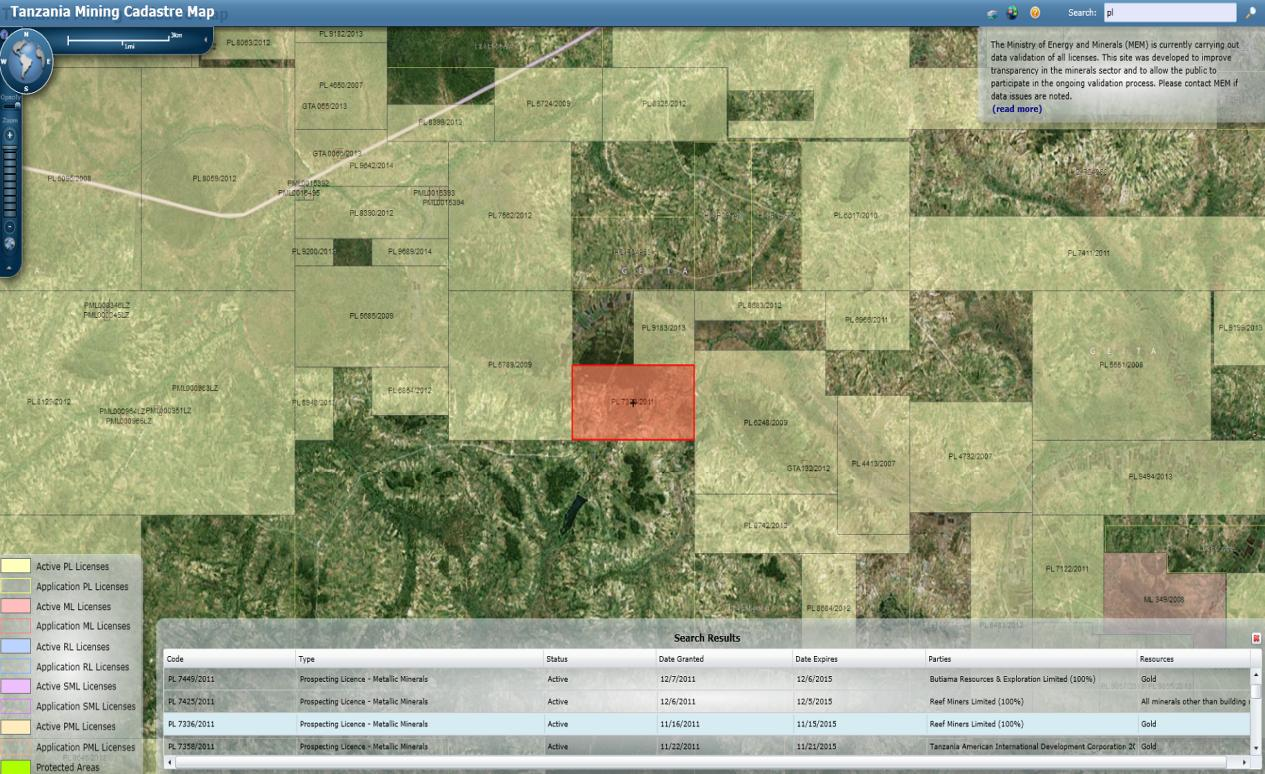Click the vertical zoom level slider
This screenshot has height=774, width=1265.
click(10, 180)
